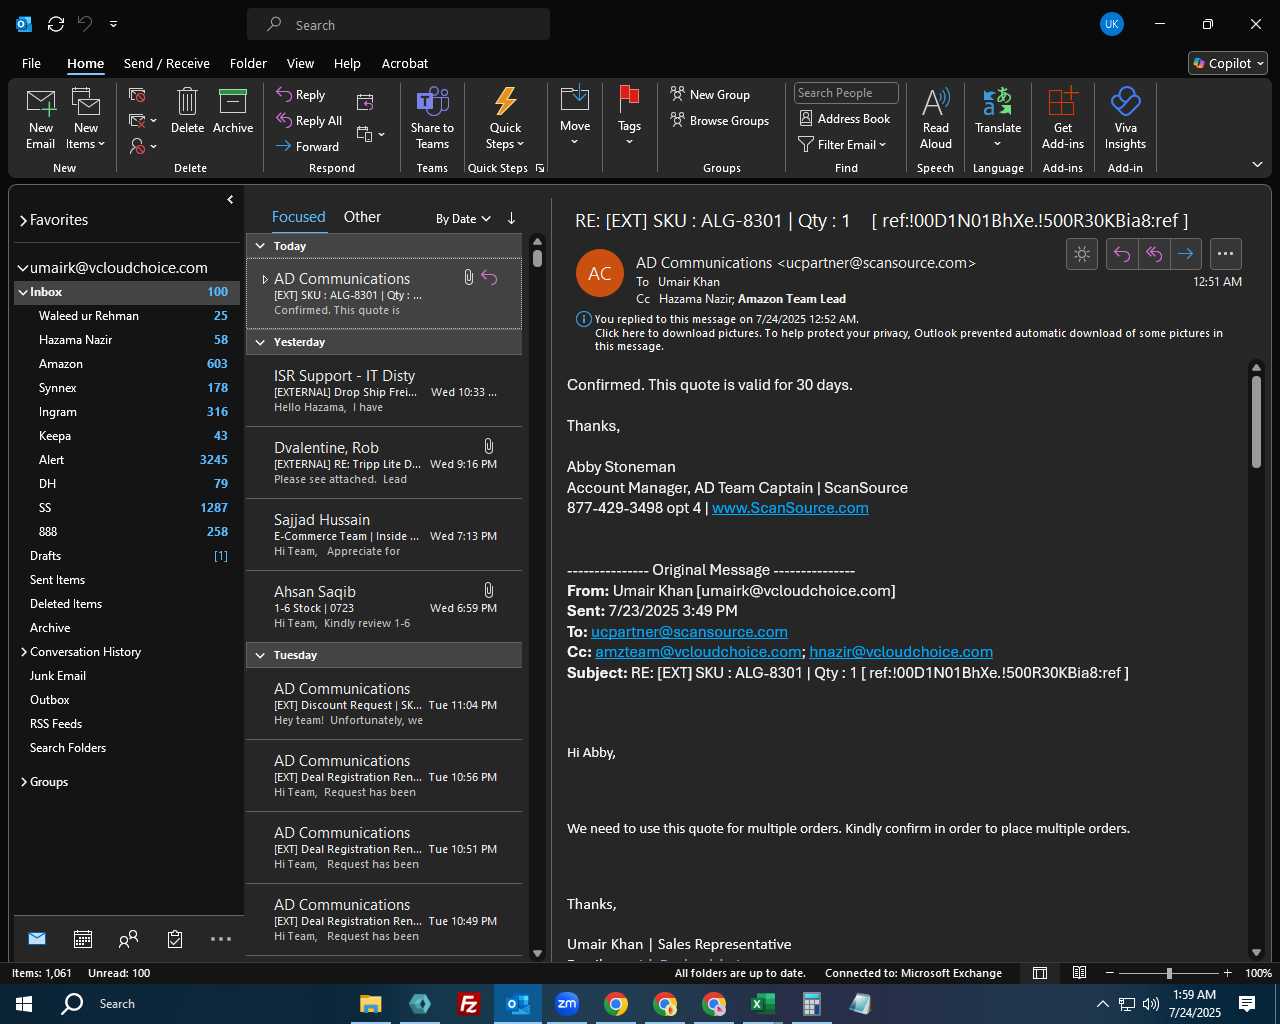Collapse the Tuesday message group
The image size is (1280, 1024).
coord(261,655)
